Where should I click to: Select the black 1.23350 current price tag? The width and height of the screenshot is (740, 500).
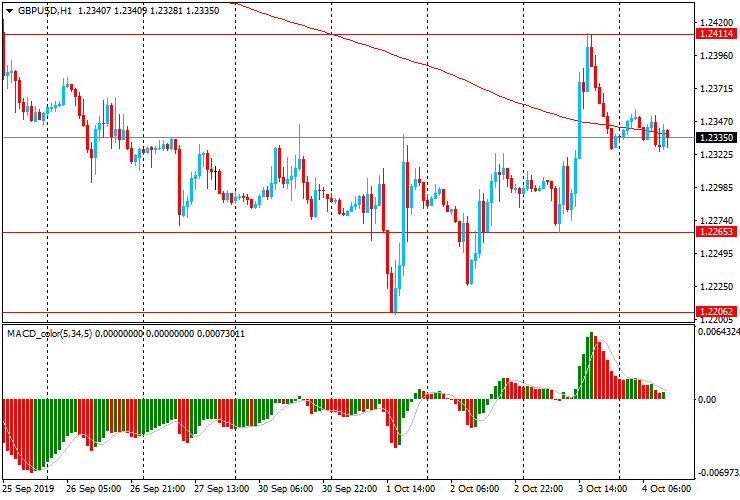(x=716, y=137)
